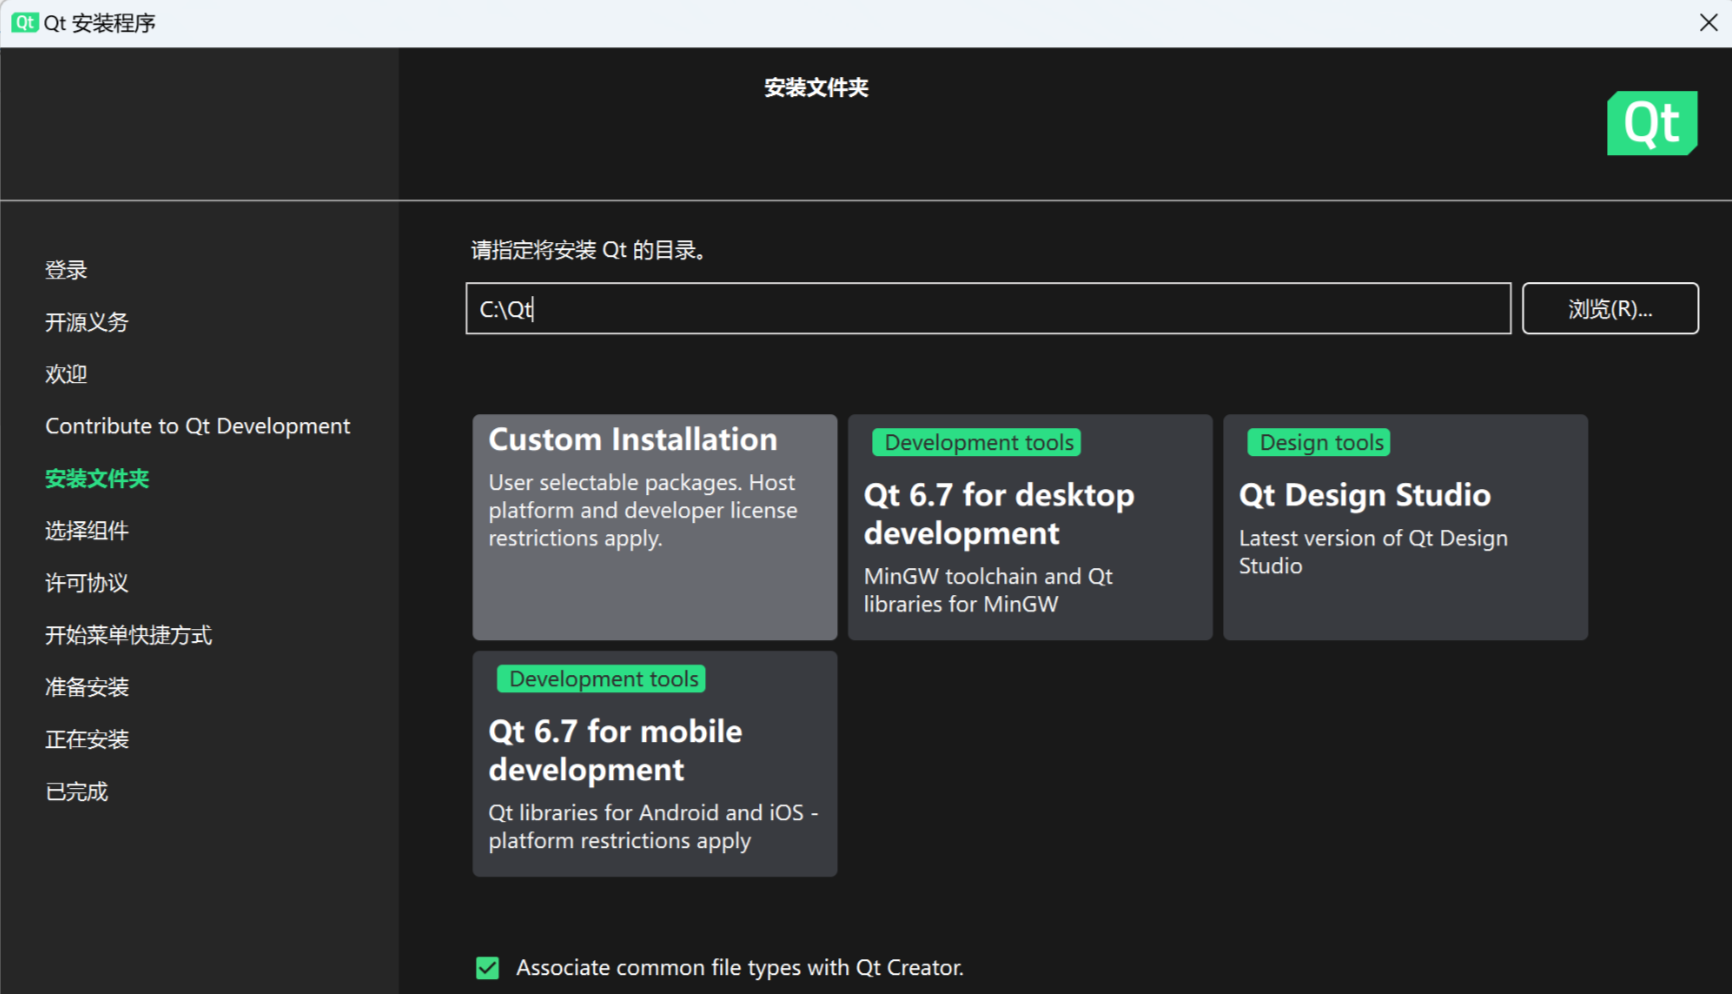Screen dimensions: 1732x994
Task: Select the Custom Installation card
Action: (655, 527)
